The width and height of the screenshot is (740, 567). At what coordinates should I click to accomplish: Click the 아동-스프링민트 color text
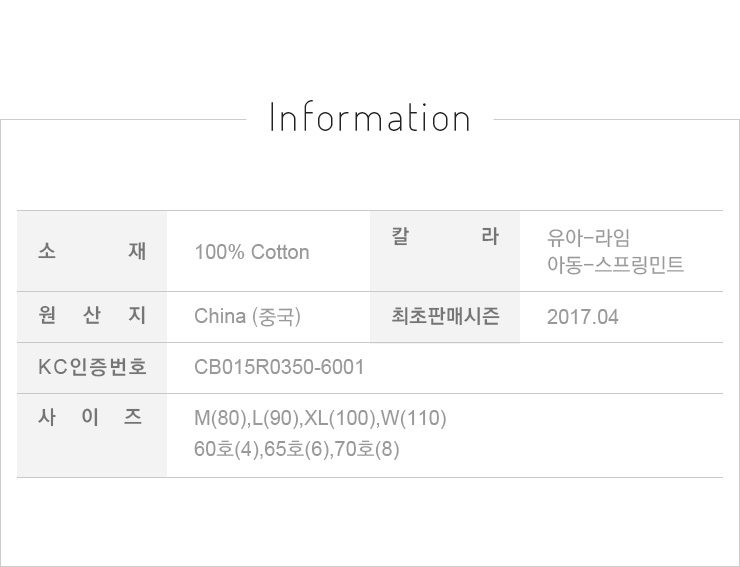615,265
